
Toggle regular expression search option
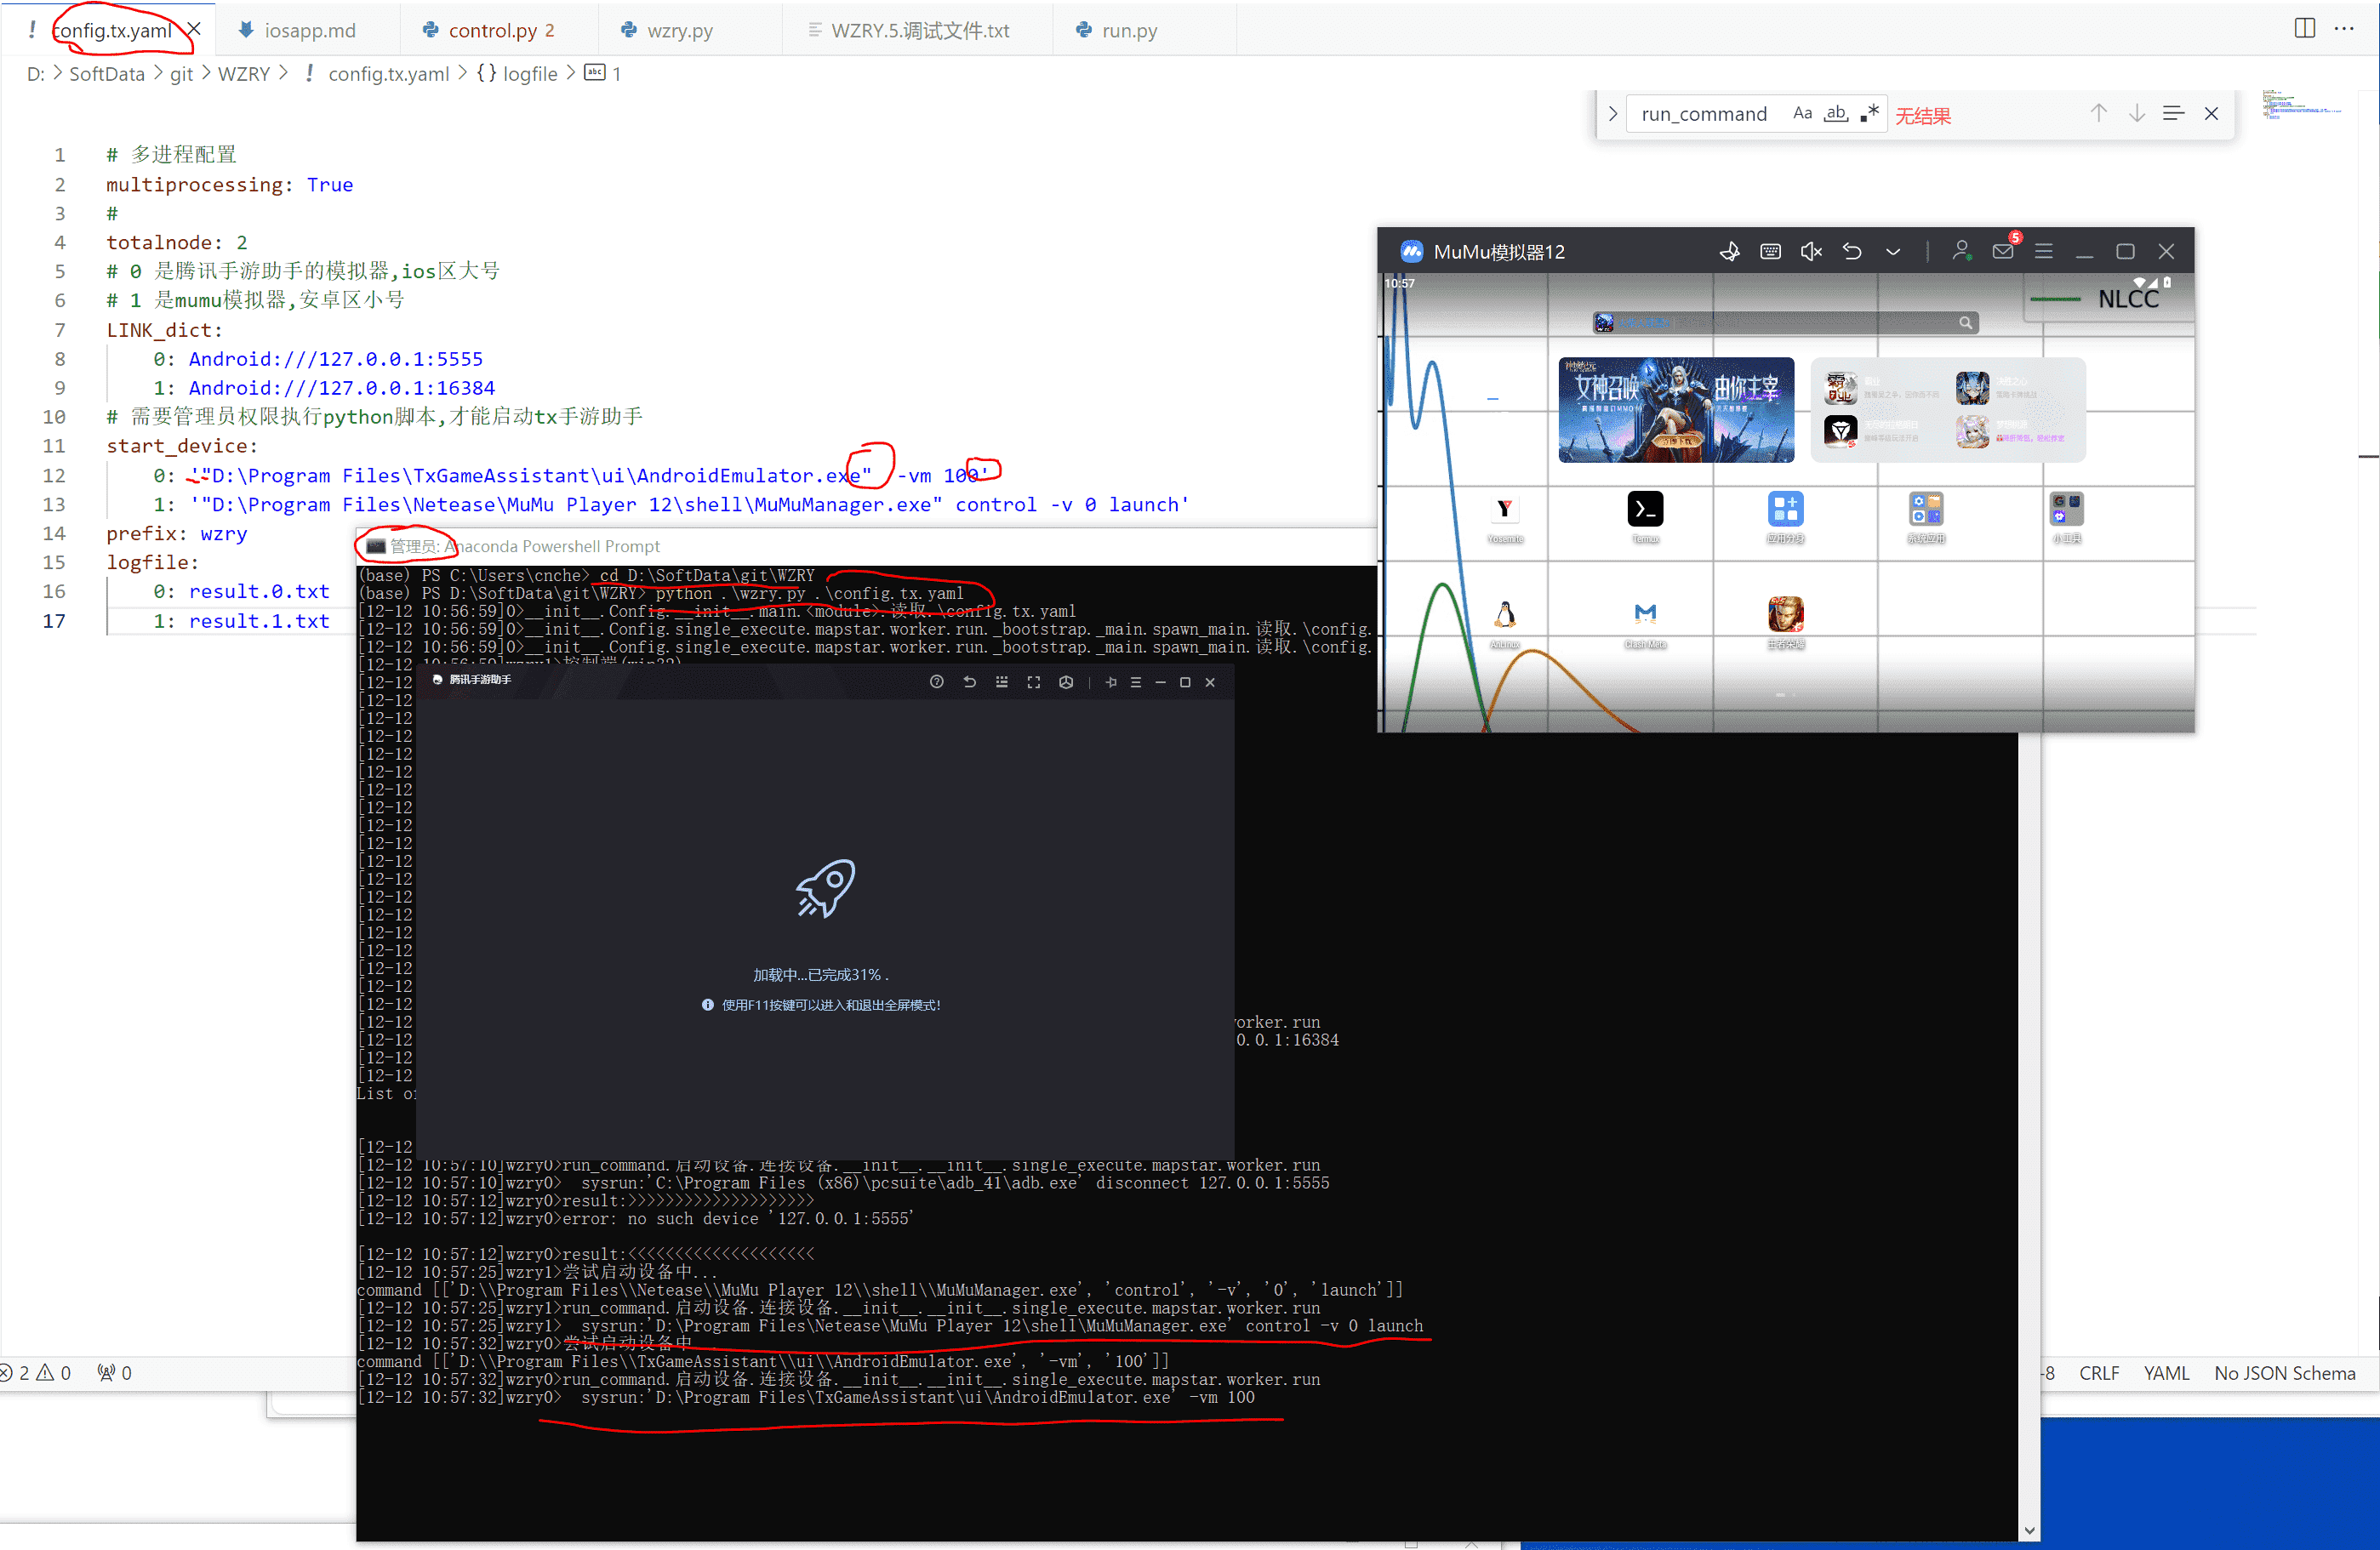(1869, 114)
